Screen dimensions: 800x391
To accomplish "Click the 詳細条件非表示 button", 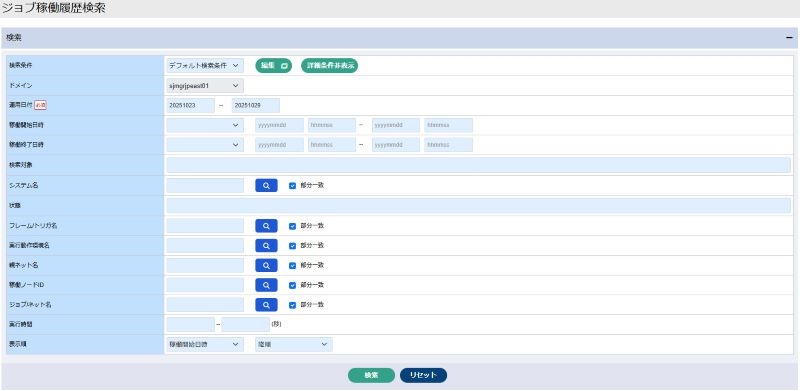I will [x=330, y=66].
